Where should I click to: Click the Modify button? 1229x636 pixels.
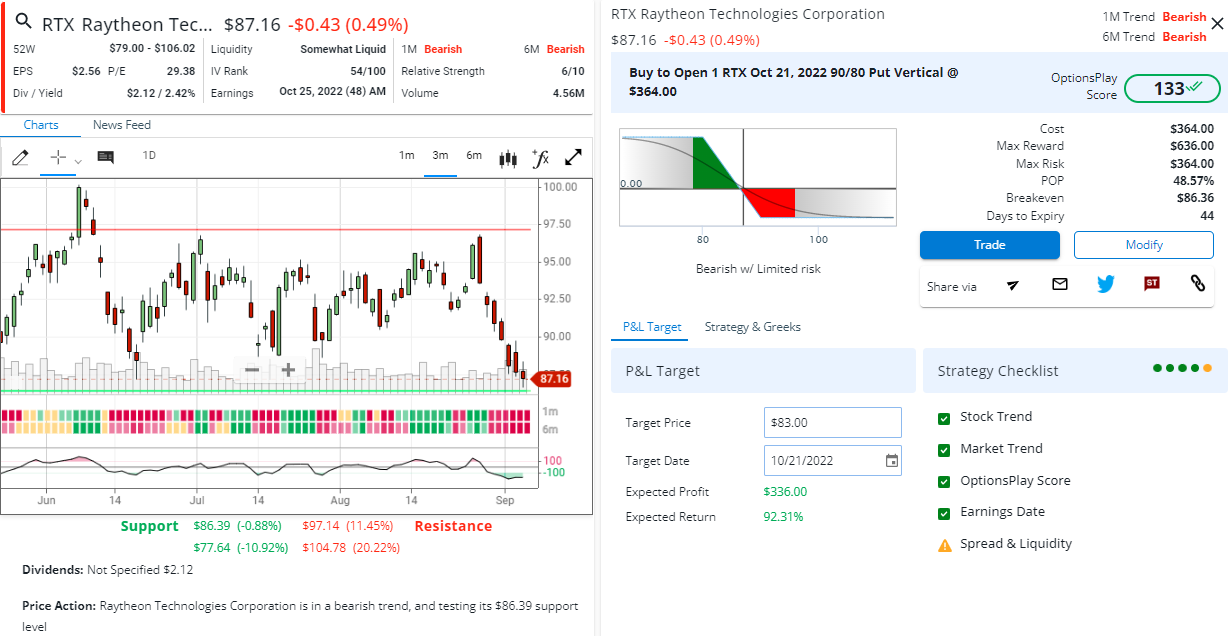point(1144,245)
